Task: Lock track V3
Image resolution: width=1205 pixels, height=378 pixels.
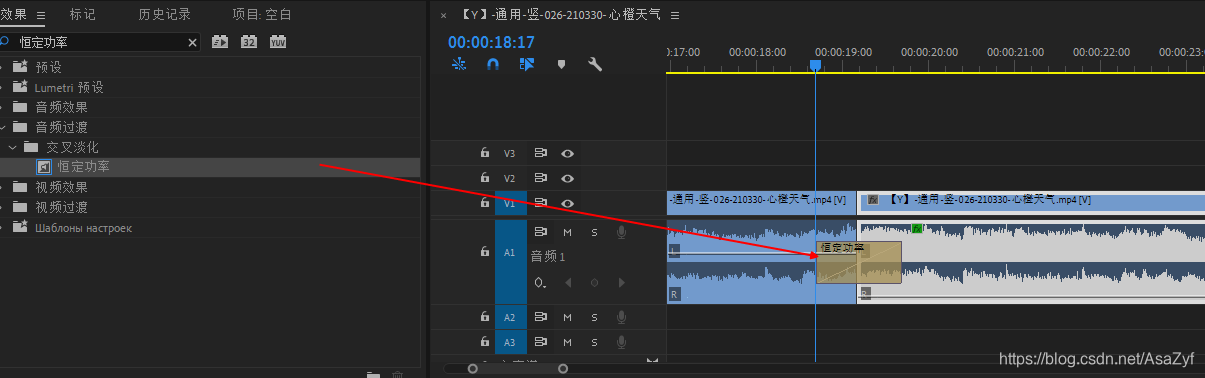Action: click(485, 153)
